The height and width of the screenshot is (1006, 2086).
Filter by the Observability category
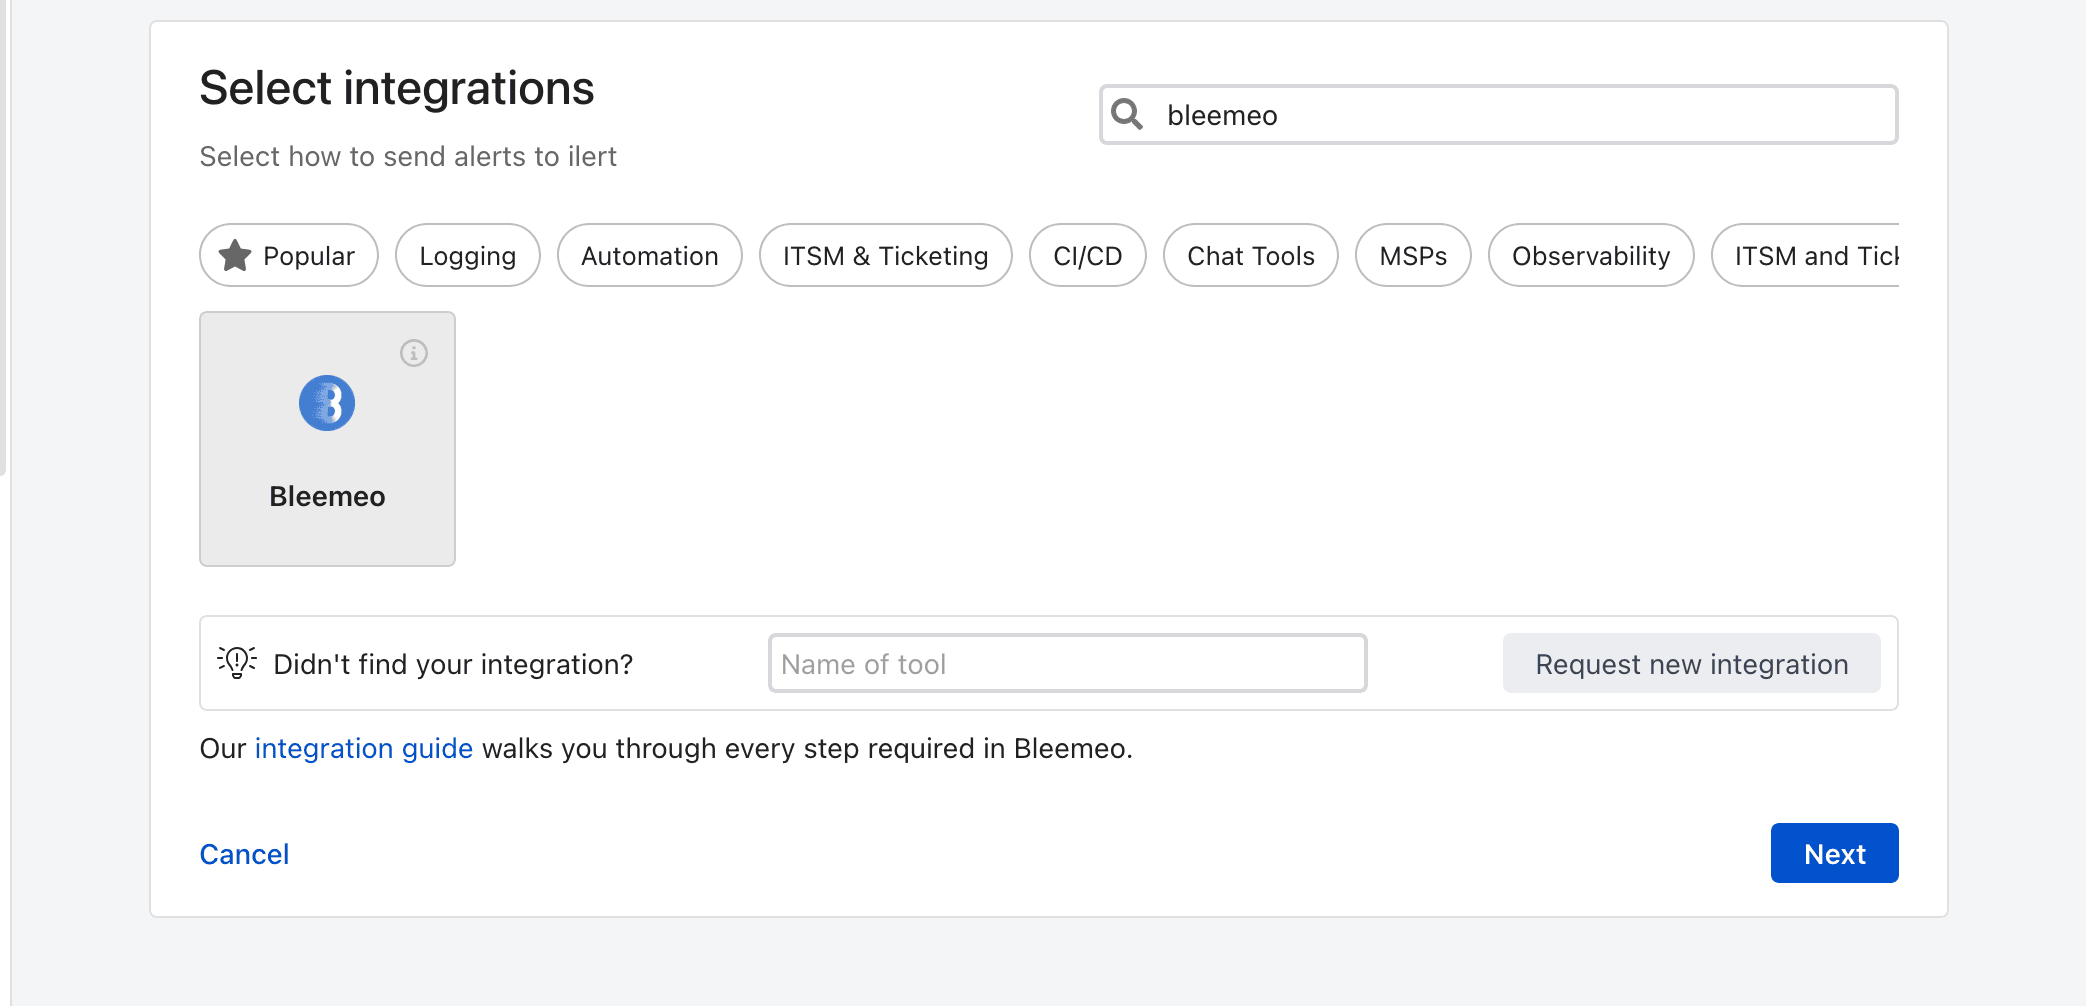[1591, 255]
